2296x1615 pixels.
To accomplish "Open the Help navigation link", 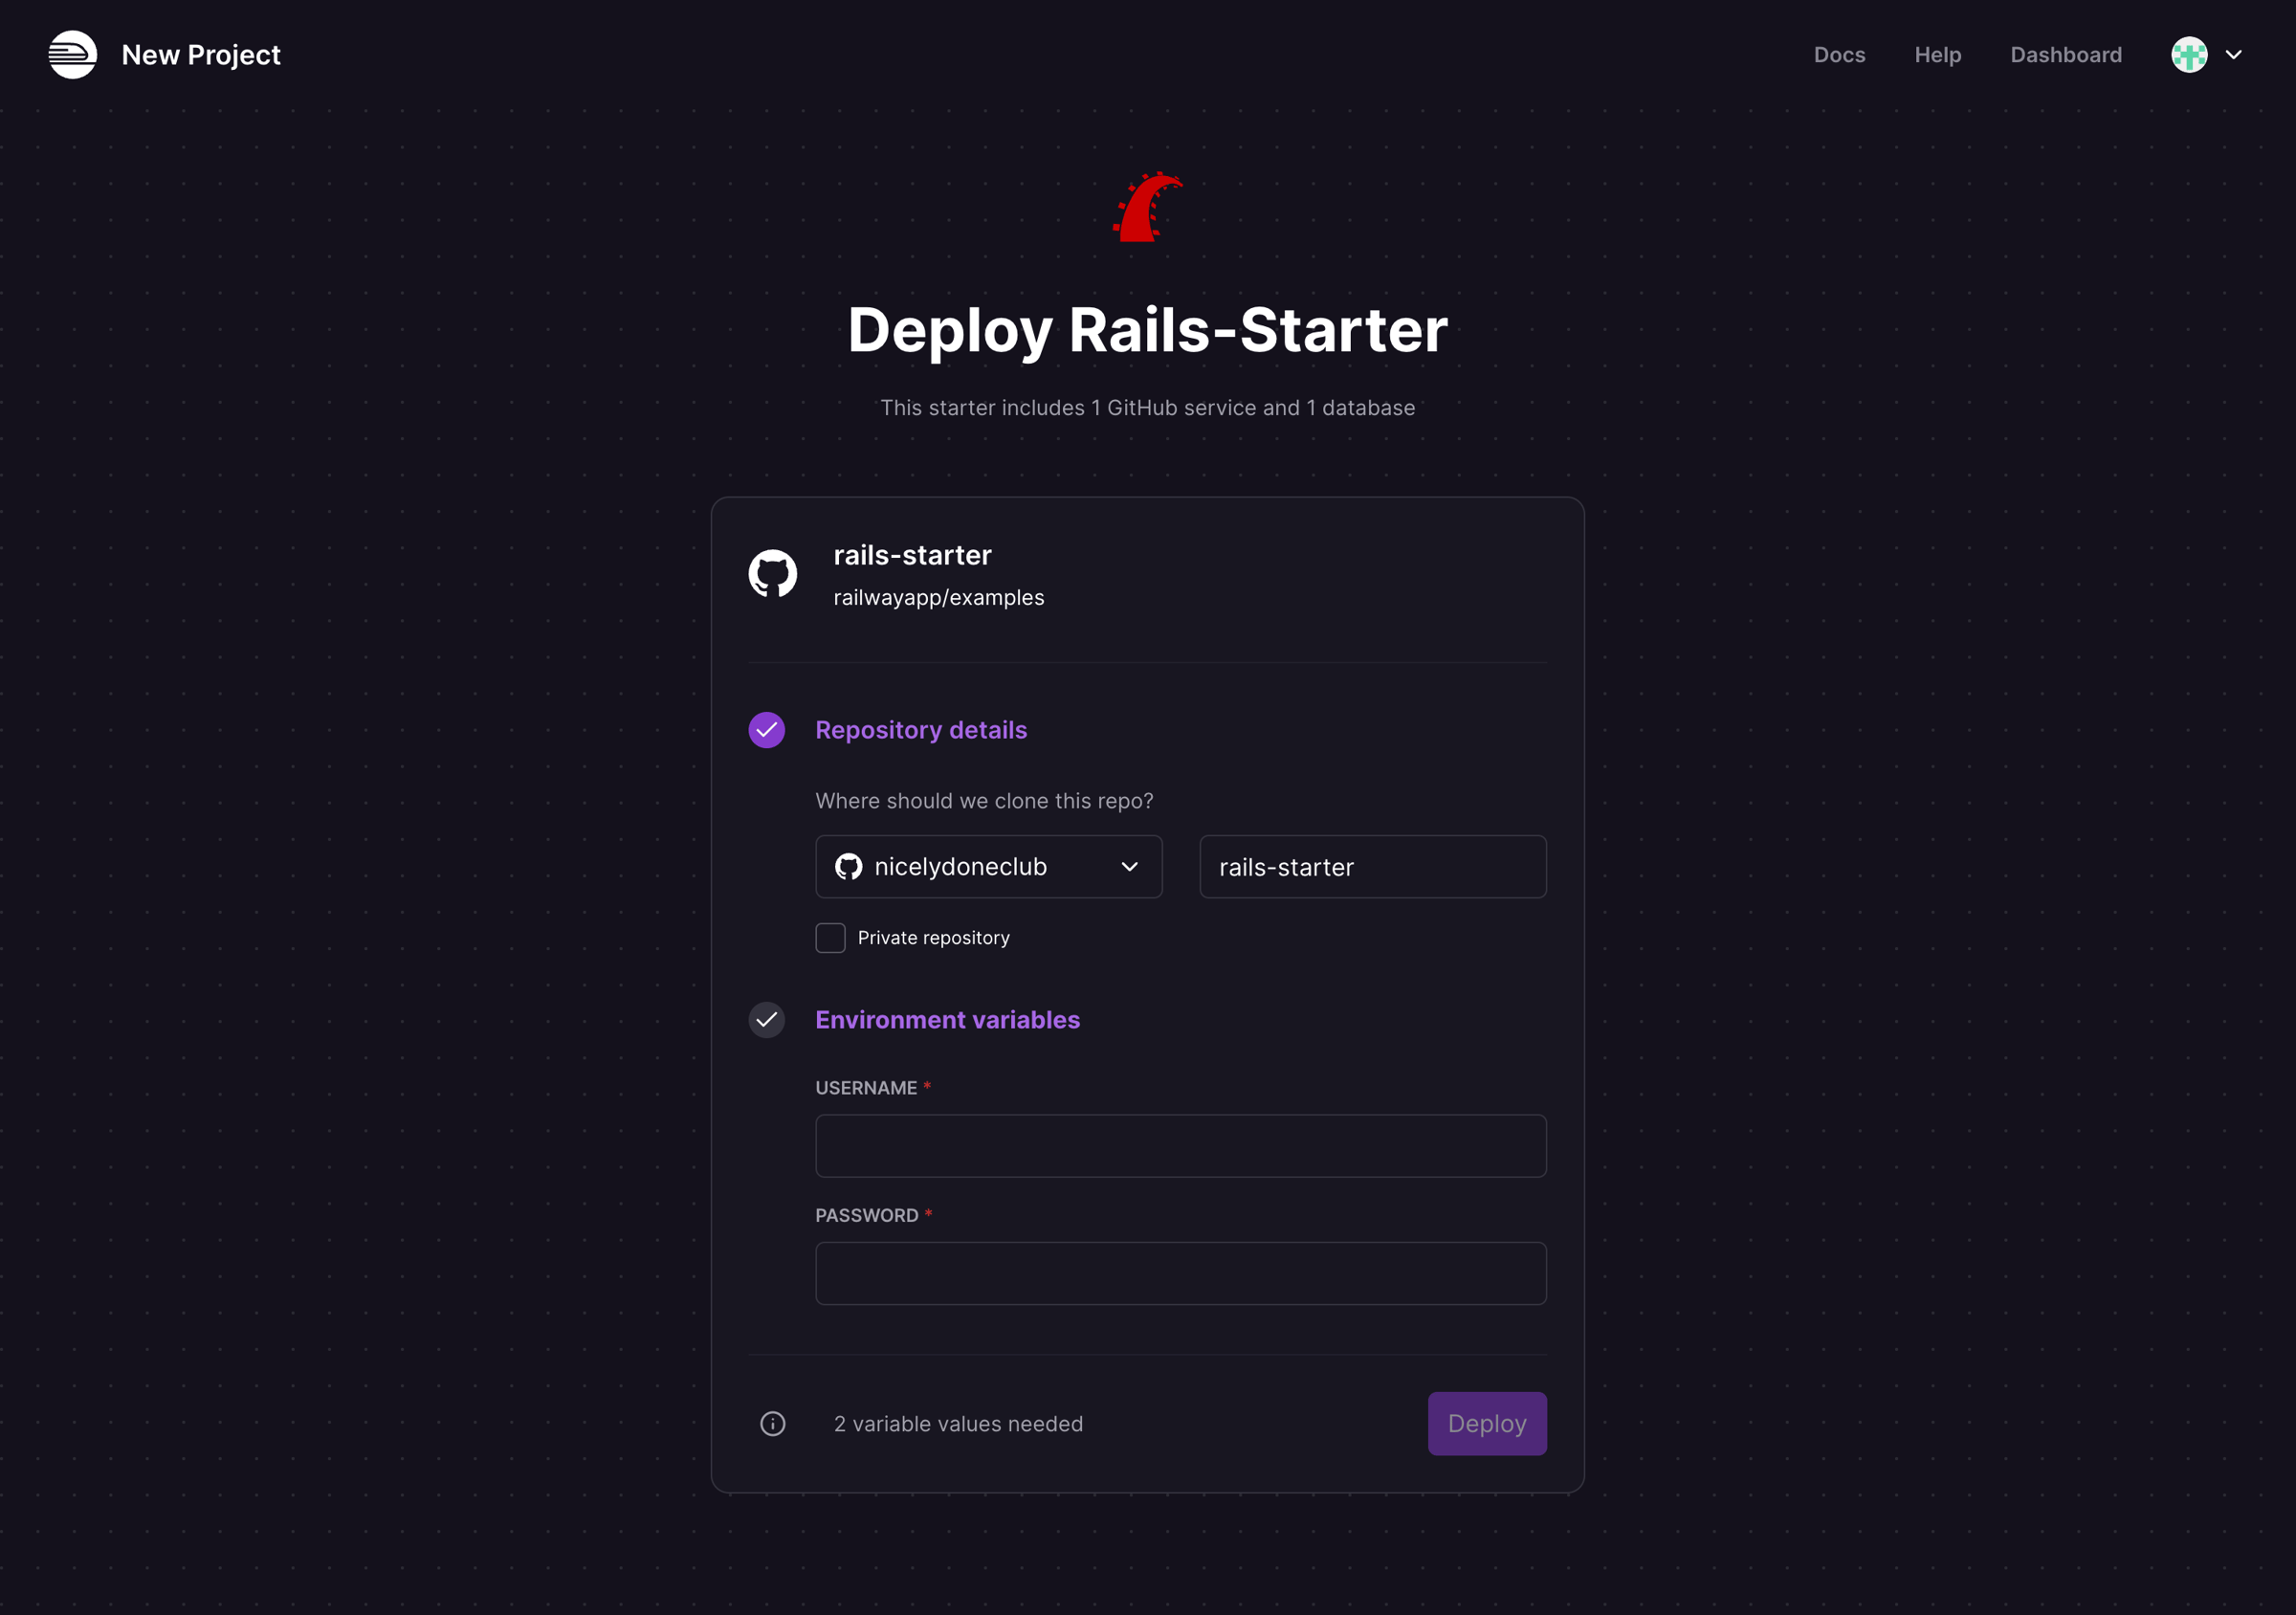I will (1938, 55).
